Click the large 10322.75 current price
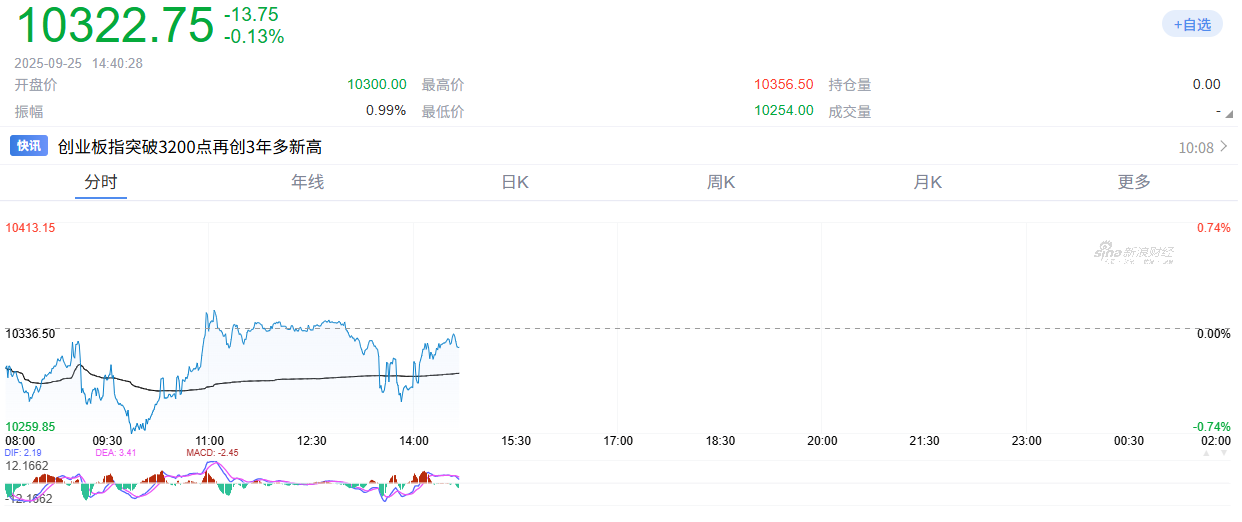The image size is (1242, 522). 115,25
